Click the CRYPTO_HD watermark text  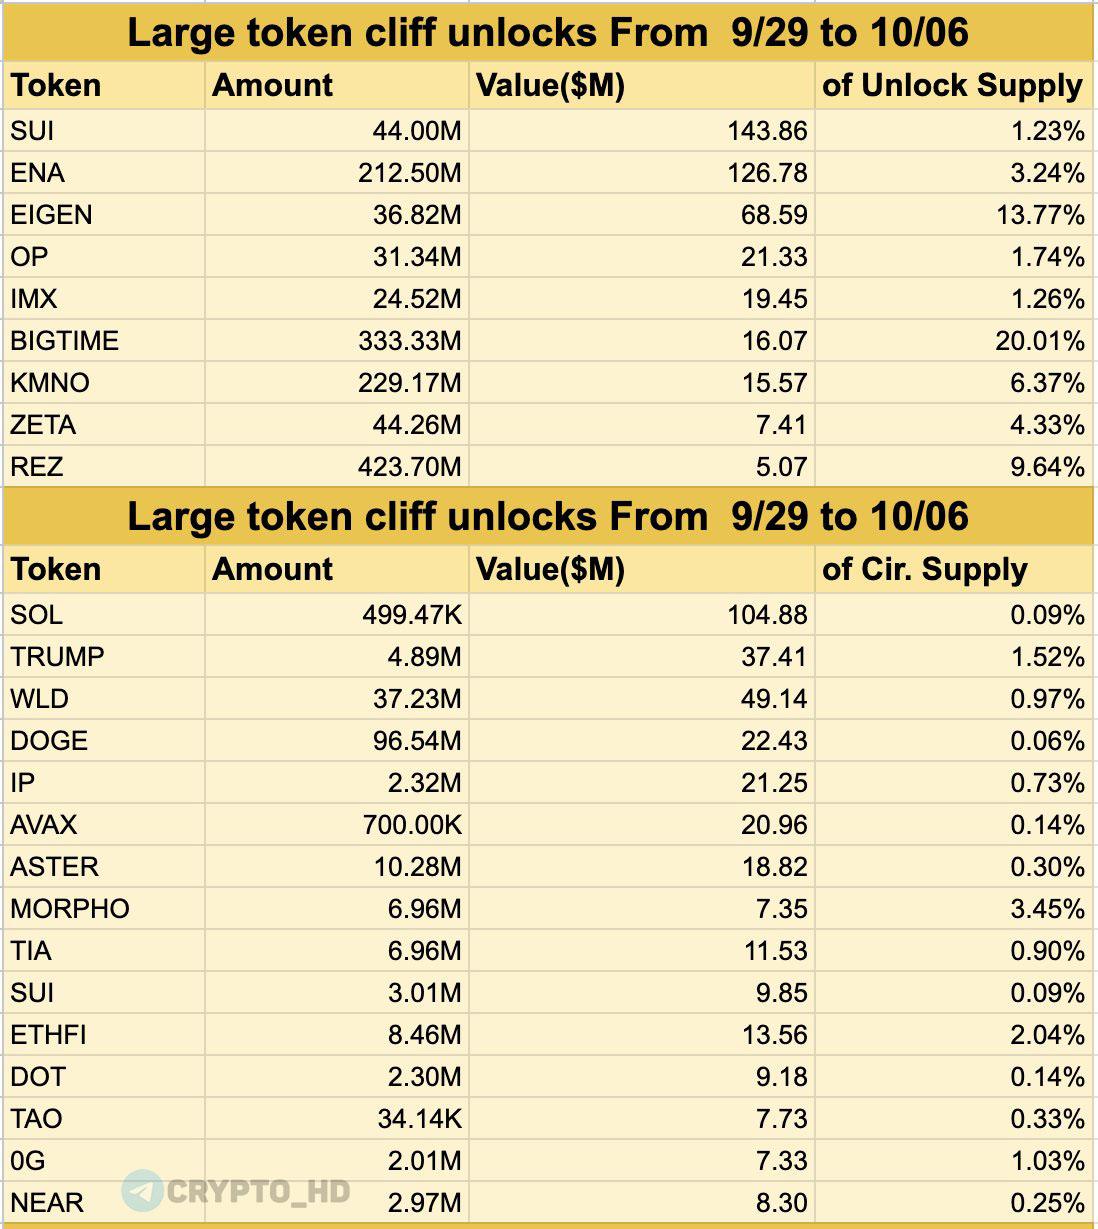(258, 1191)
